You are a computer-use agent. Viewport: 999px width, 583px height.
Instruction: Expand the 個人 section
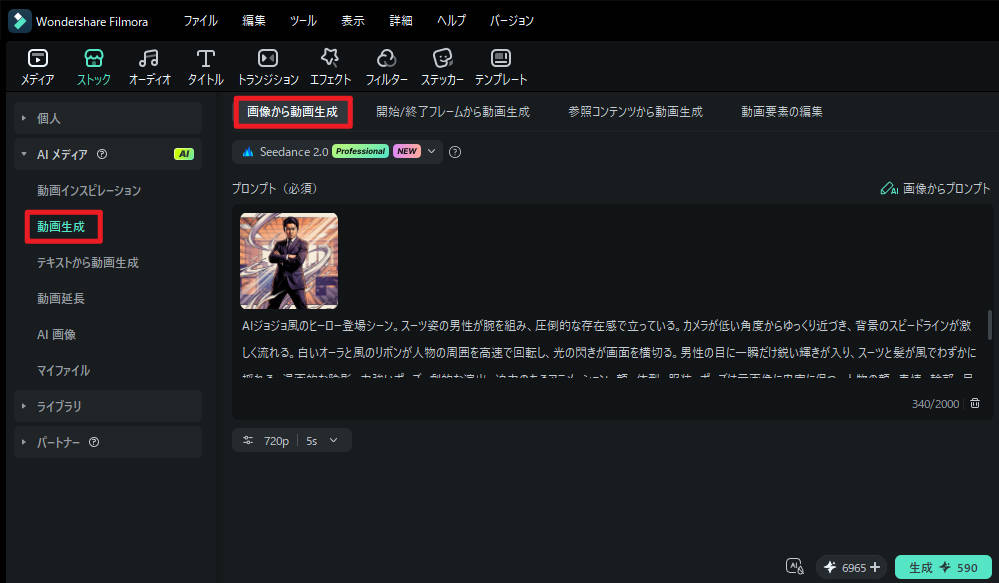(x=108, y=118)
